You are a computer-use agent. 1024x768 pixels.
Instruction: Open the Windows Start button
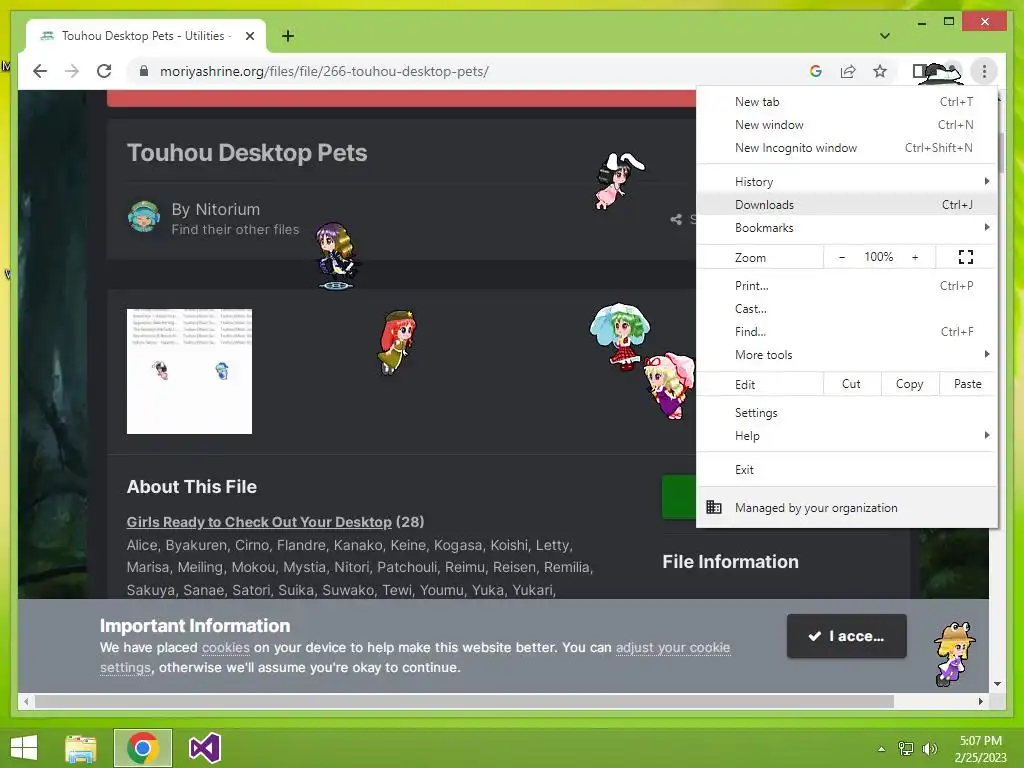click(24, 748)
